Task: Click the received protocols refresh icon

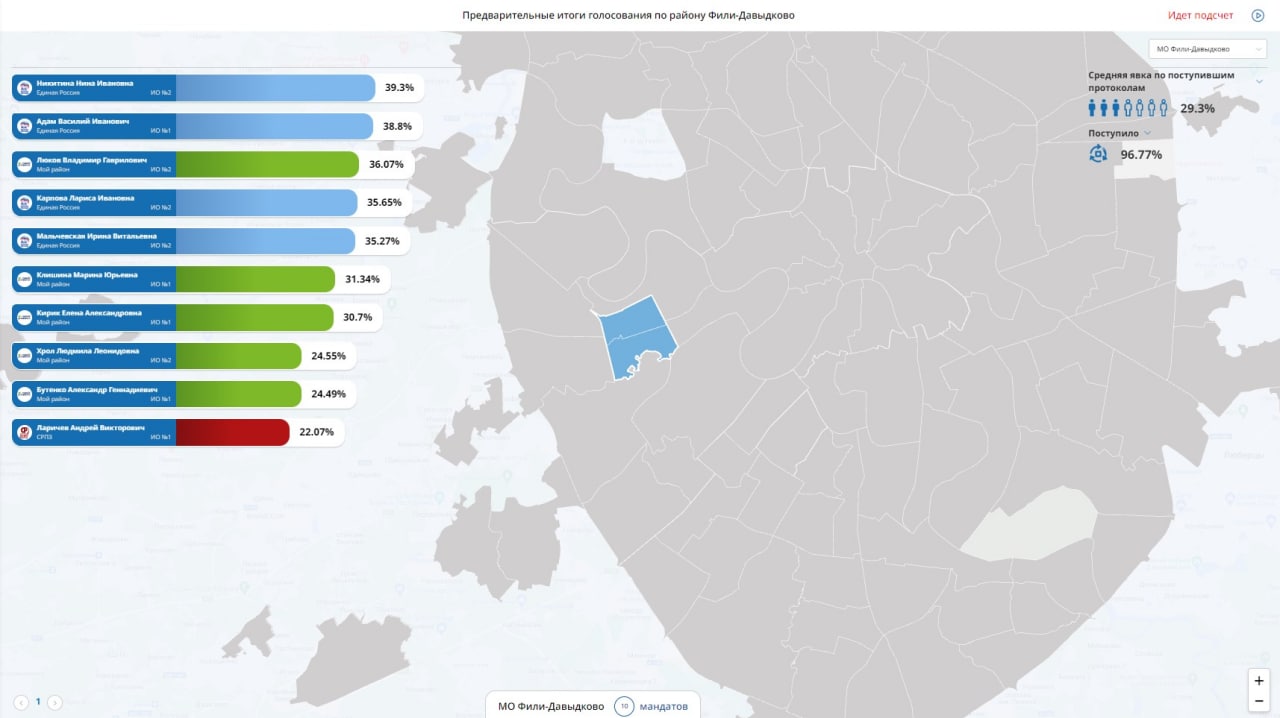Action: tap(1098, 154)
